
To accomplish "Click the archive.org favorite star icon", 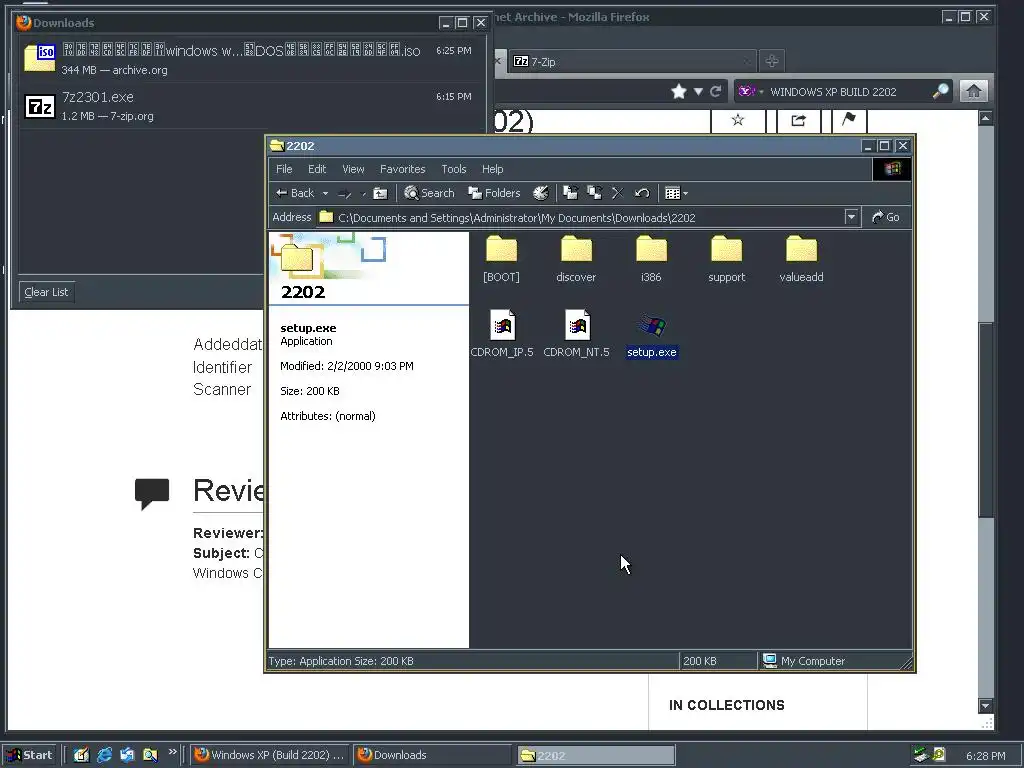I will 738,120.
